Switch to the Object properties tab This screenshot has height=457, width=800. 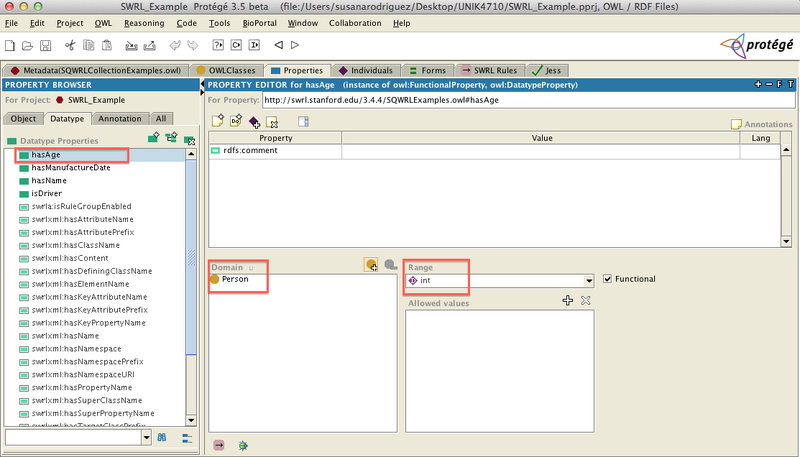23,118
